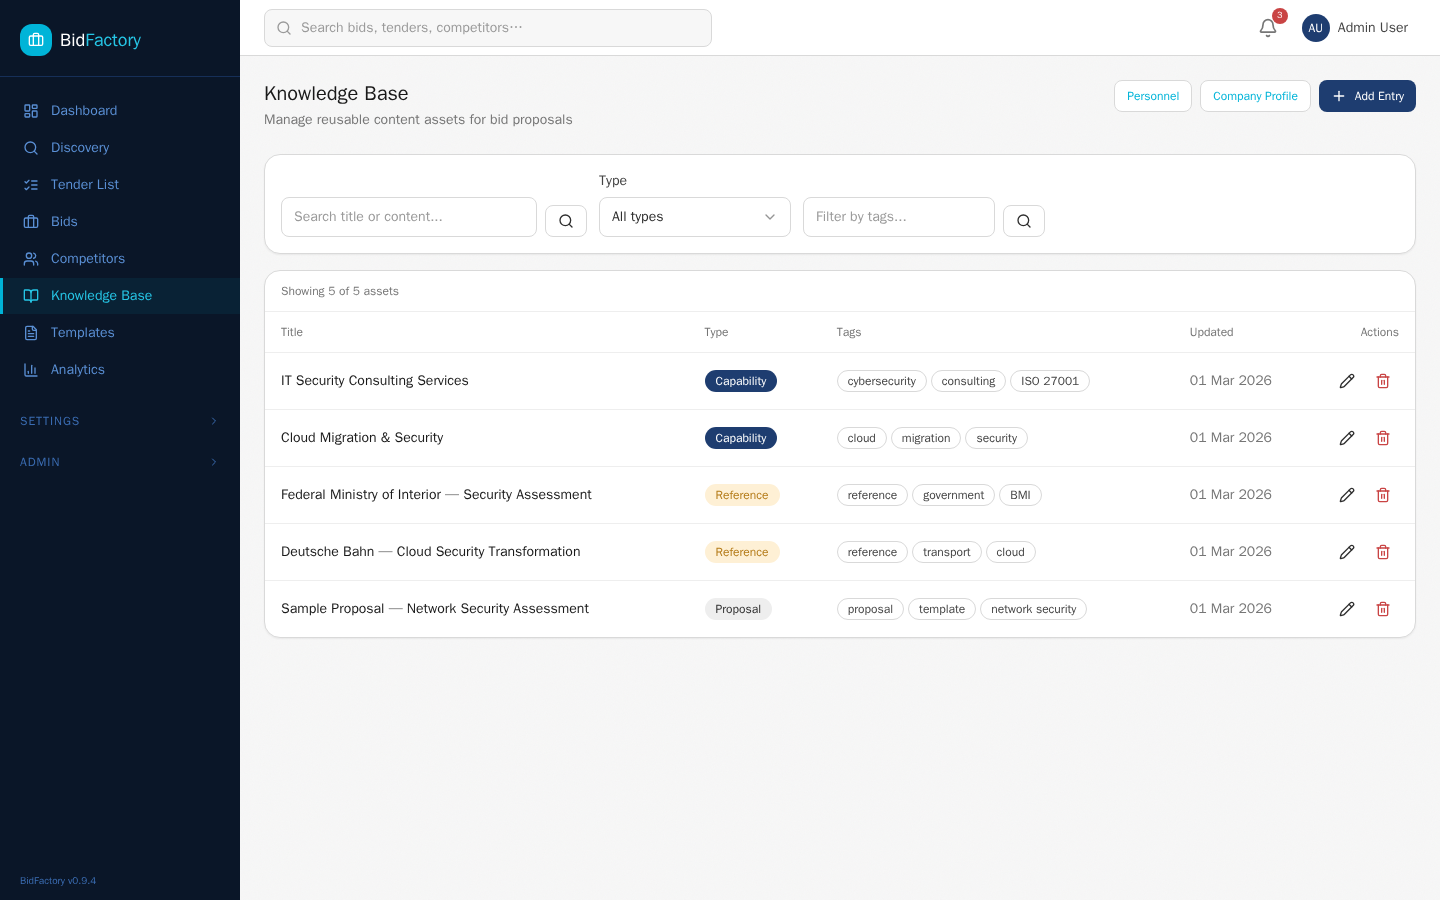Go to Discovery in the sidebar
Viewport: 1440px width, 900px height.
(x=120, y=148)
